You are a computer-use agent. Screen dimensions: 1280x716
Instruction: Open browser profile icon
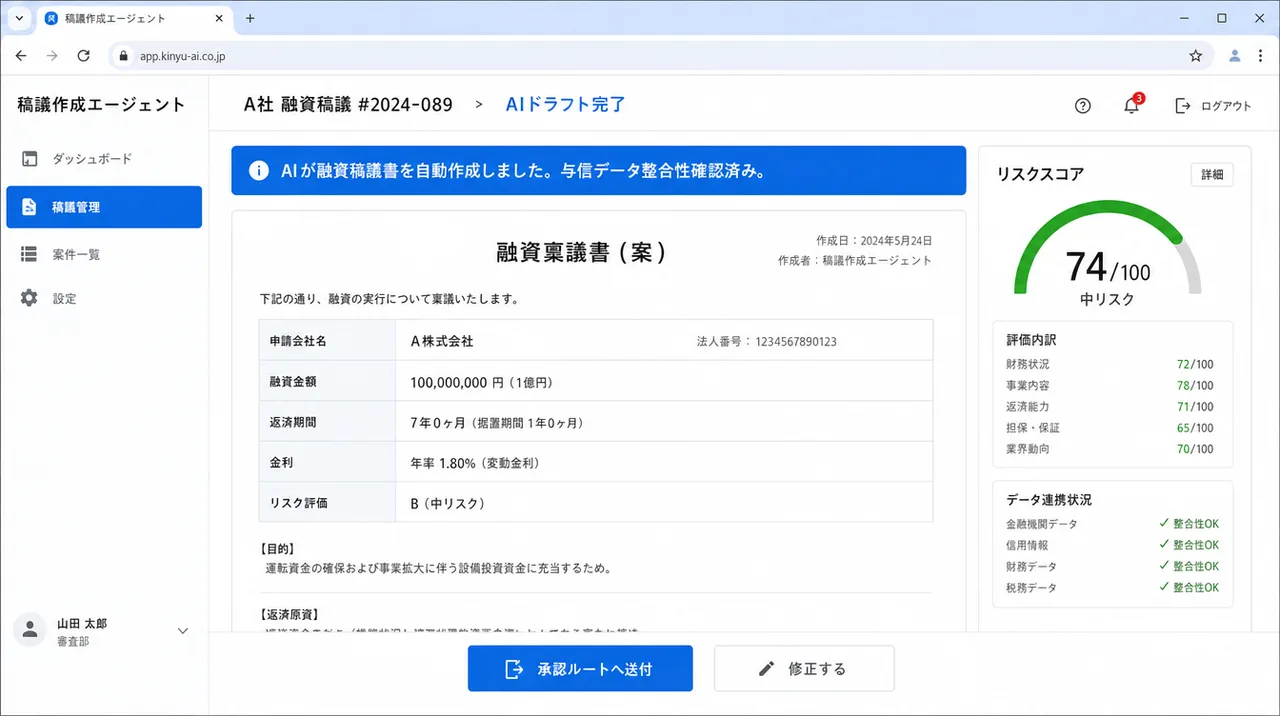pos(1235,56)
